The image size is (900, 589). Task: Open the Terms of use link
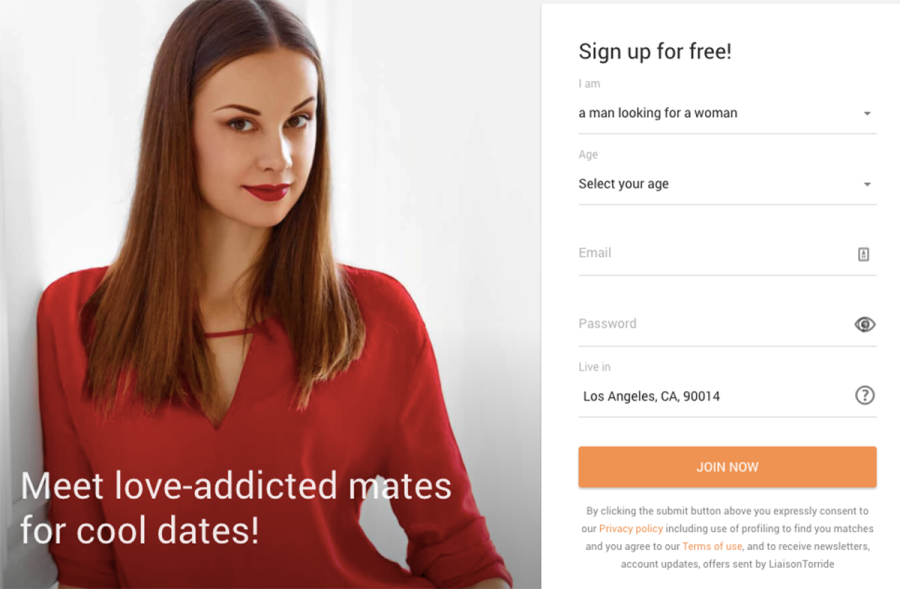(712, 547)
